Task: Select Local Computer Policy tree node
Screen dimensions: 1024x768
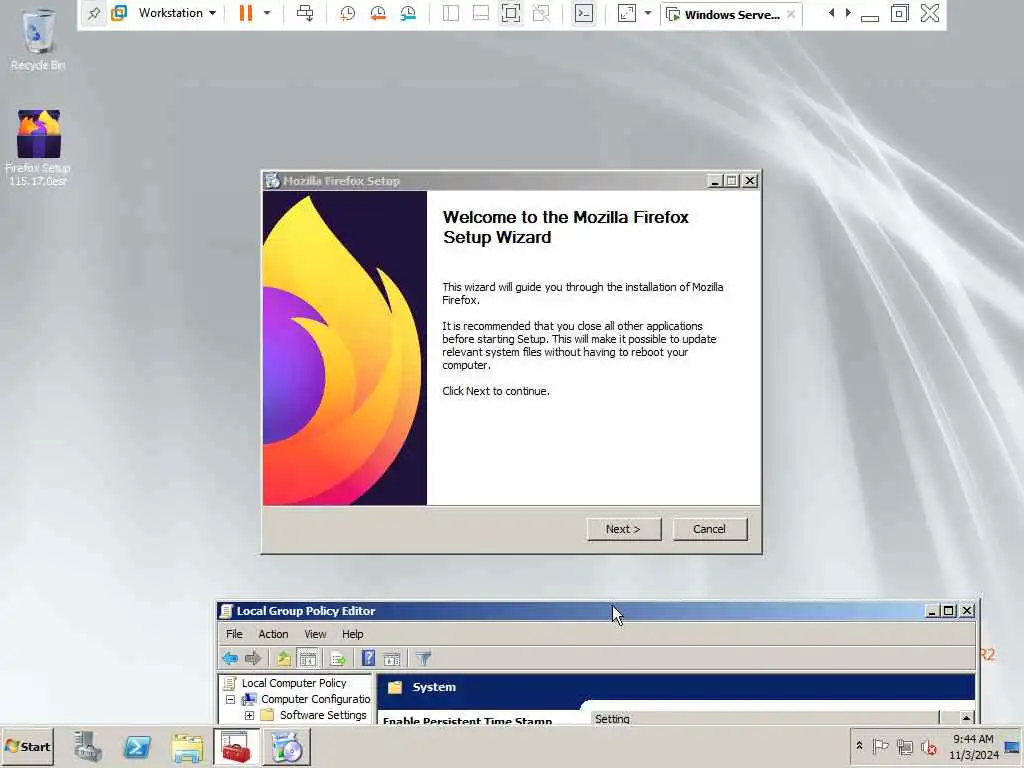Action: [x=294, y=683]
